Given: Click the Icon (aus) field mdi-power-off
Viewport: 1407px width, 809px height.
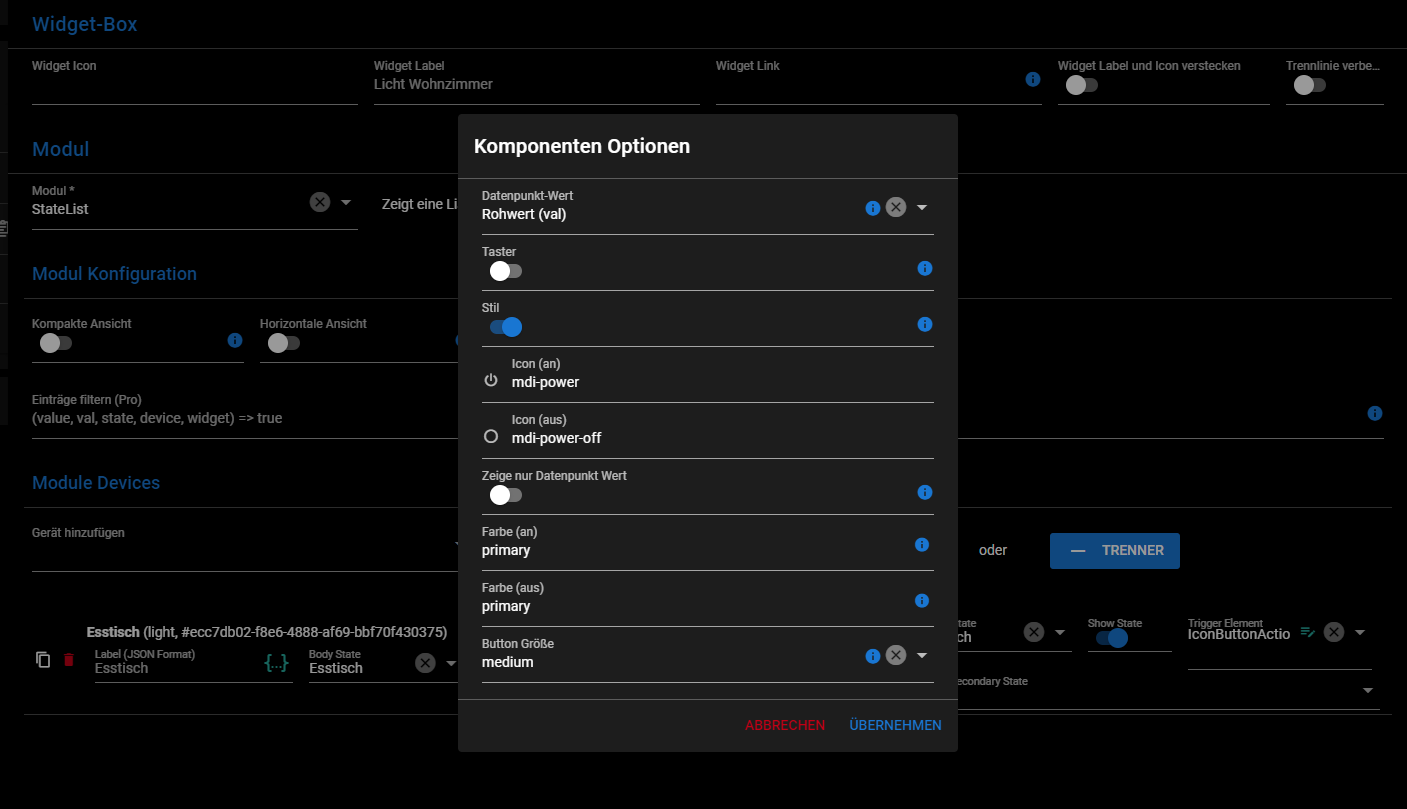Looking at the screenshot, I should point(722,438).
